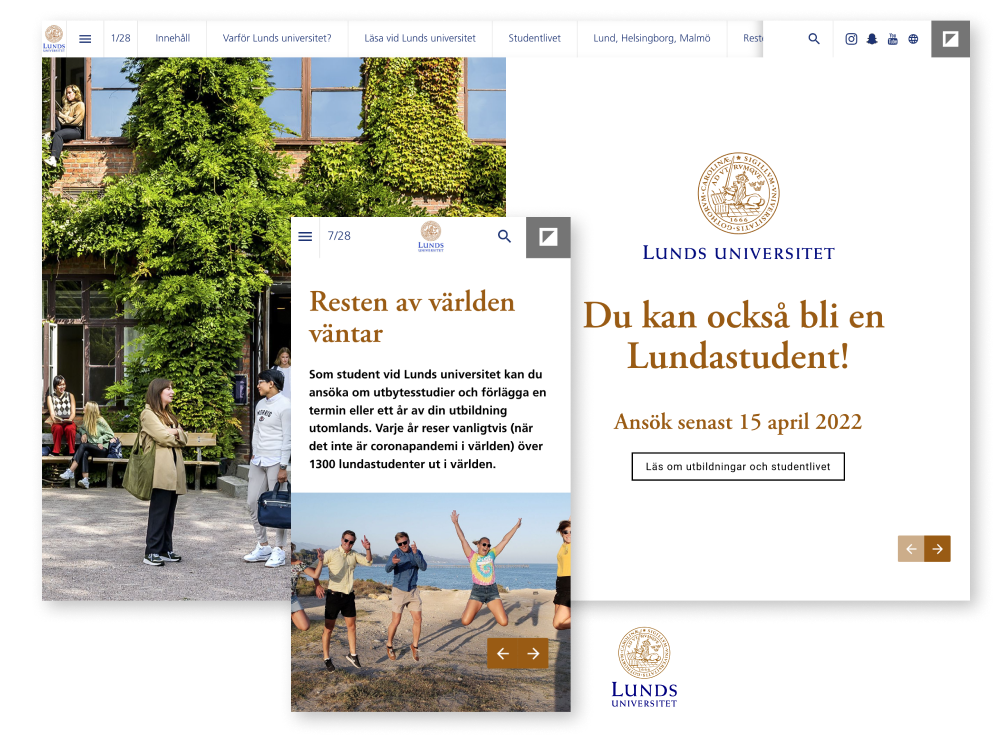The width and height of the screenshot is (995, 737).
Task: Open the globe language selector
Action: [x=913, y=39]
